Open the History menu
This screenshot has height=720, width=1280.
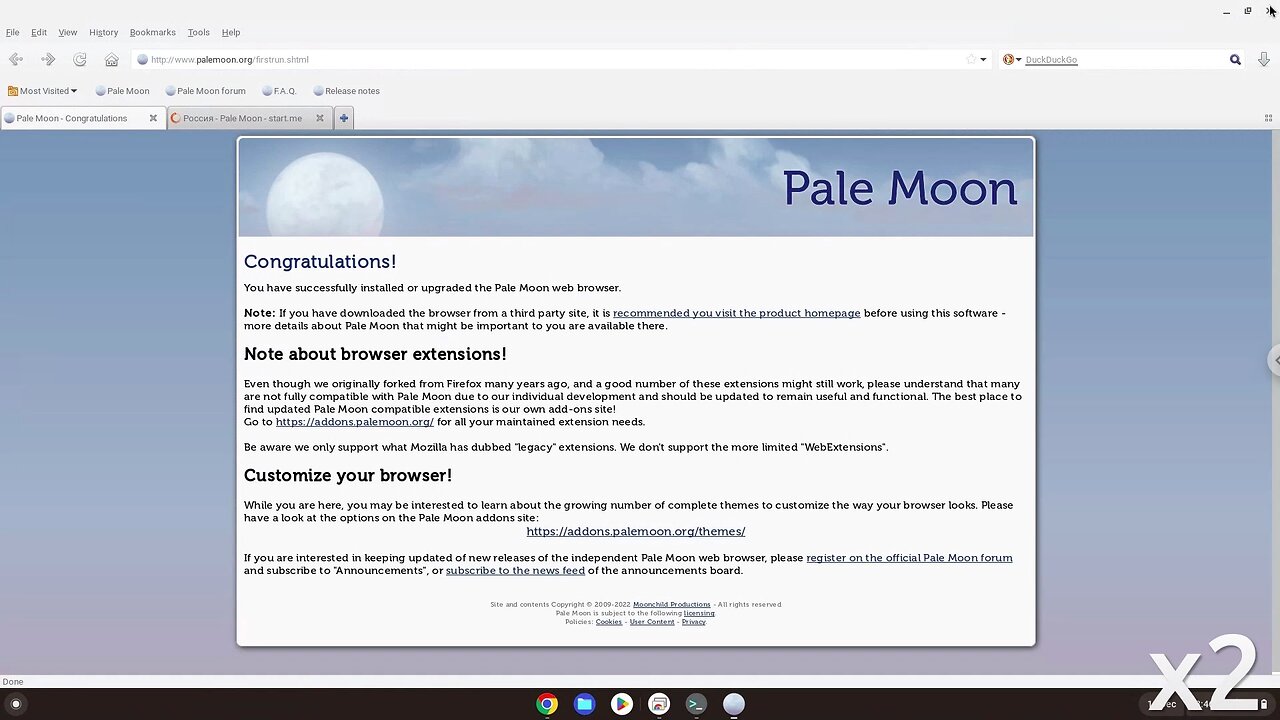coord(103,32)
